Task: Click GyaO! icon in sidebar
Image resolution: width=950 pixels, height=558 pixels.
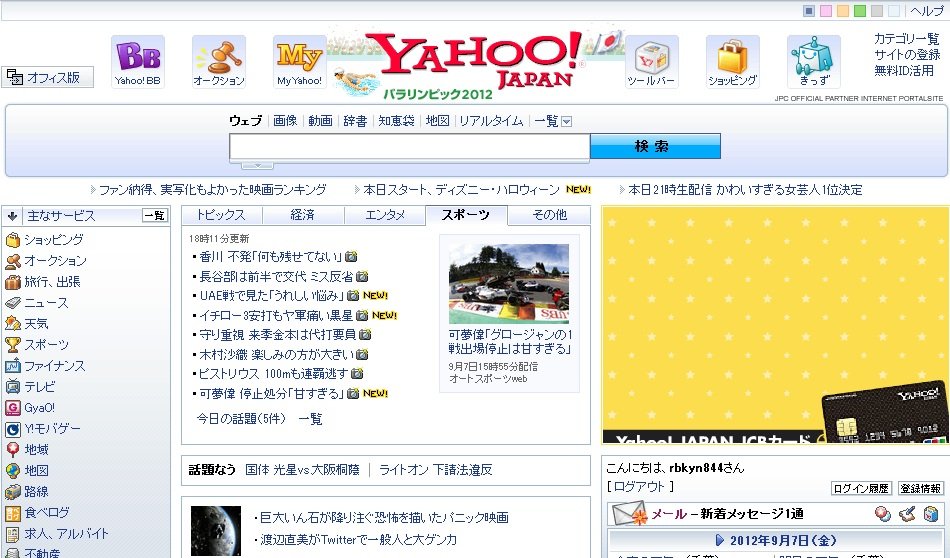Action: pyautogui.click(x=13, y=408)
